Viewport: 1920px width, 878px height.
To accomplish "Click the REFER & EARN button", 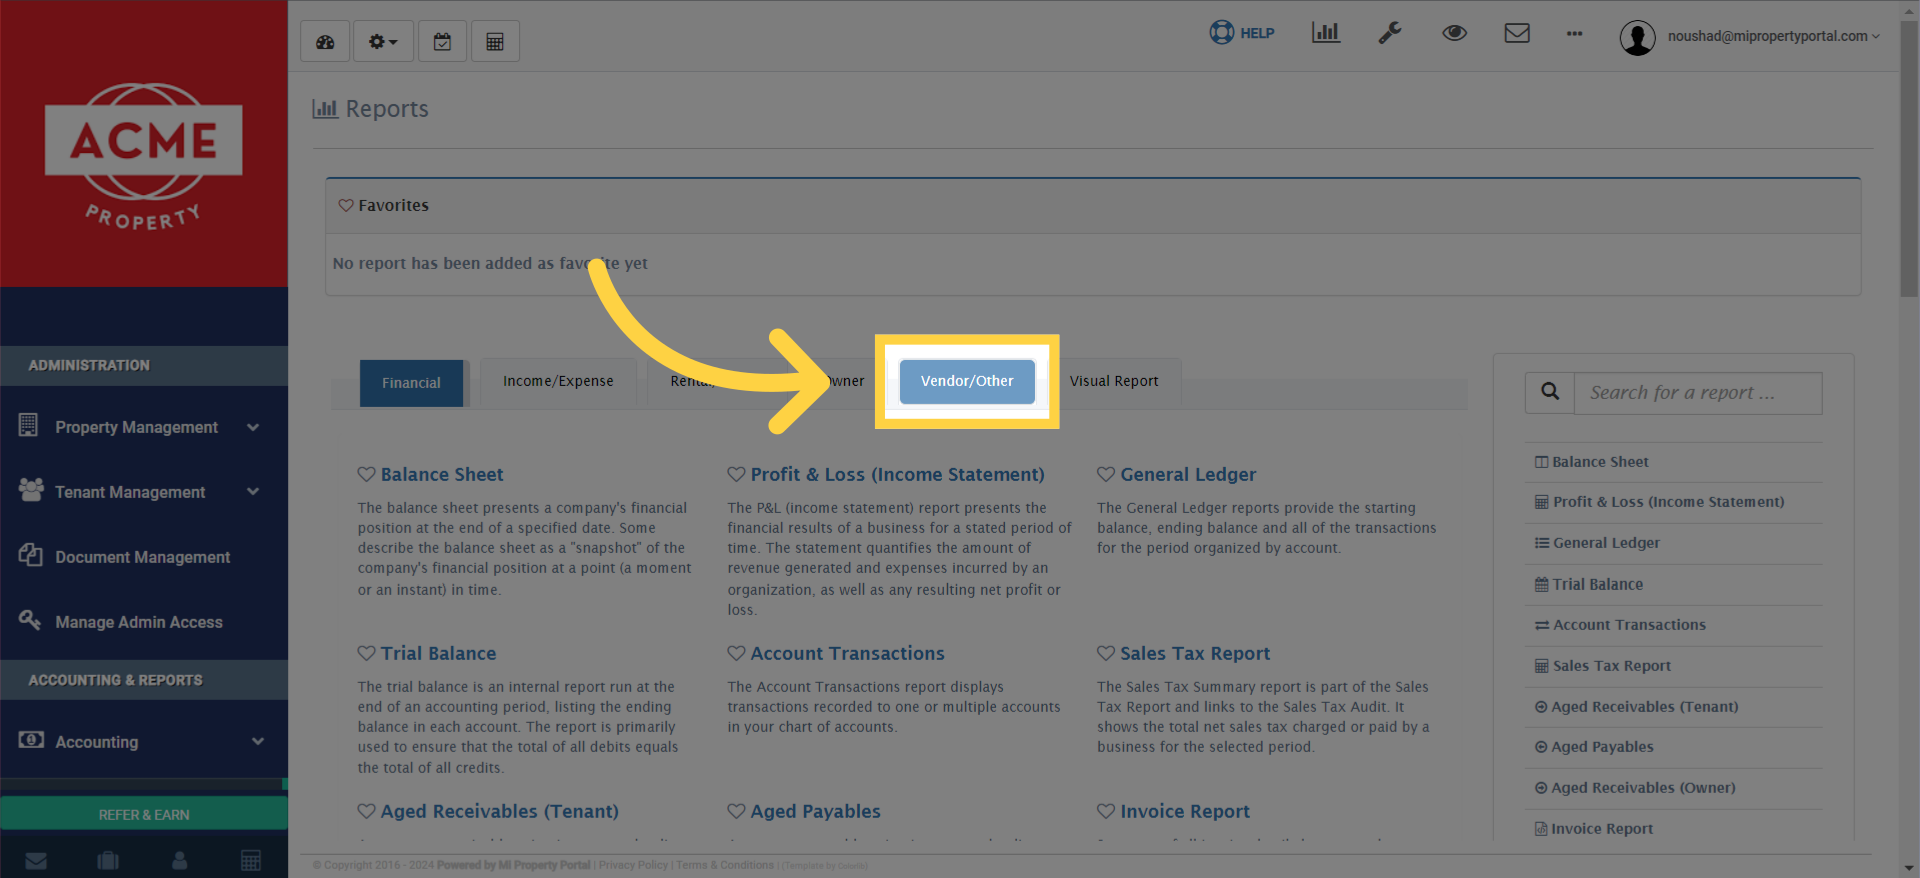I will tap(144, 814).
